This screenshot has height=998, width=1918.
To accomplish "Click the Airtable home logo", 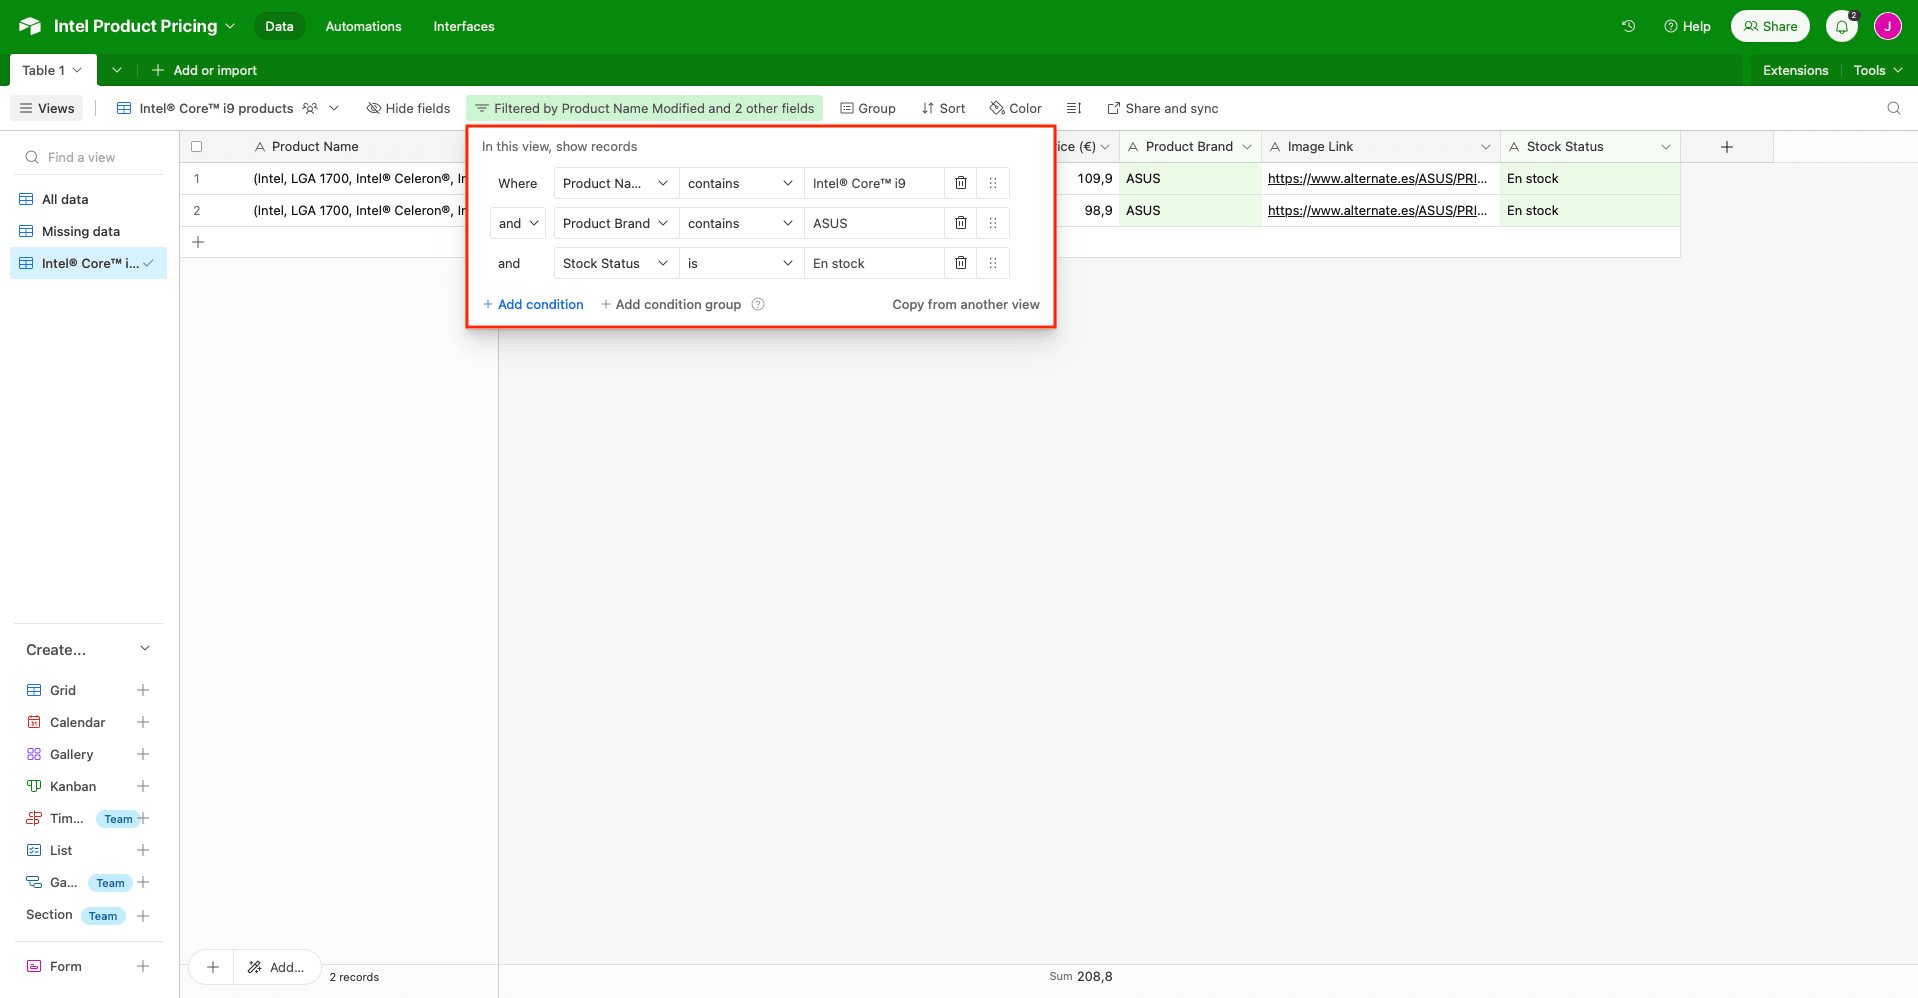I will [x=30, y=26].
